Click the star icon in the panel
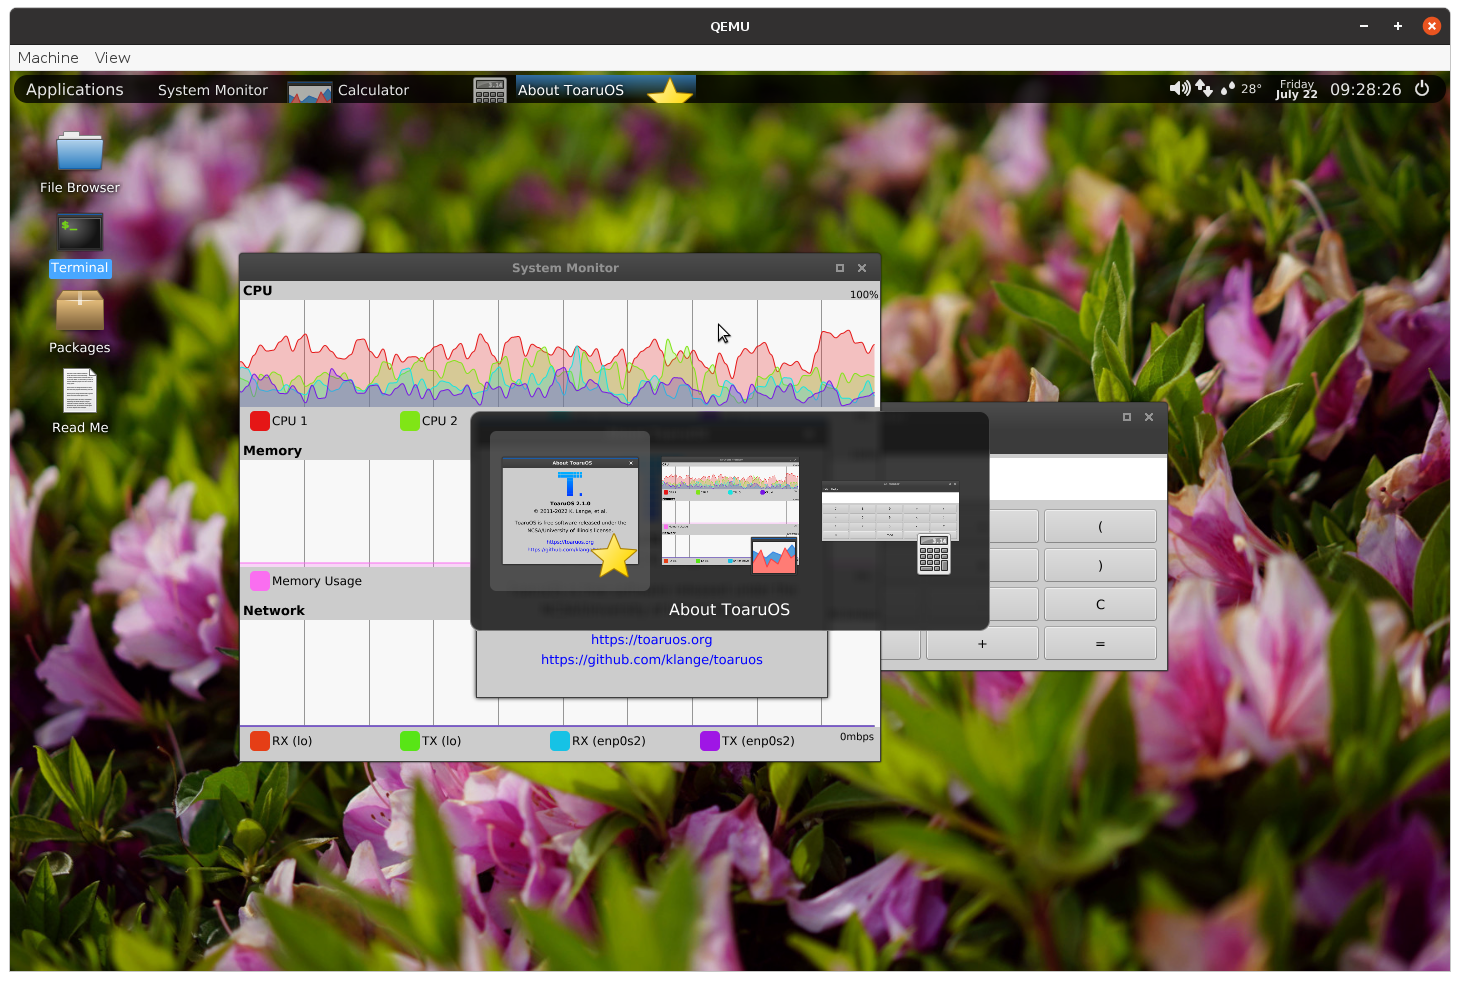 coord(670,92)
